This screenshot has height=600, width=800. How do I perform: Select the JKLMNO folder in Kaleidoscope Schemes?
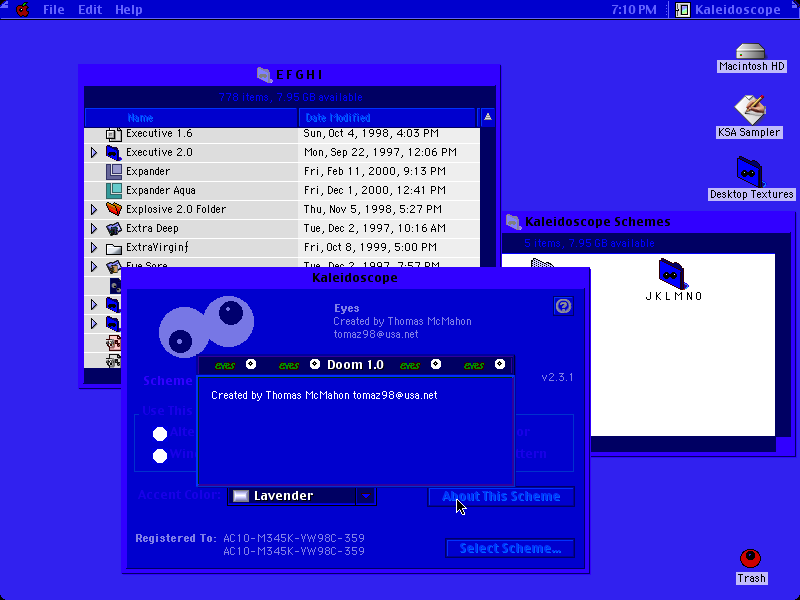tap(673, 274)
